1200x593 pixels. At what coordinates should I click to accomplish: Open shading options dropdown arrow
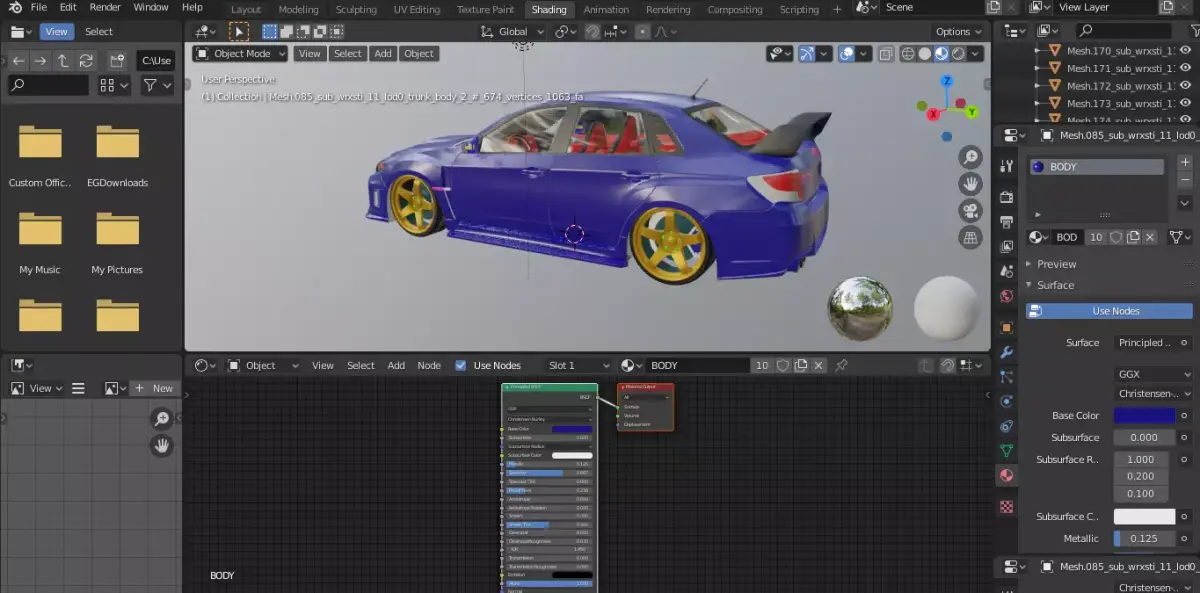pyautogui.click(x=976, y=54)
